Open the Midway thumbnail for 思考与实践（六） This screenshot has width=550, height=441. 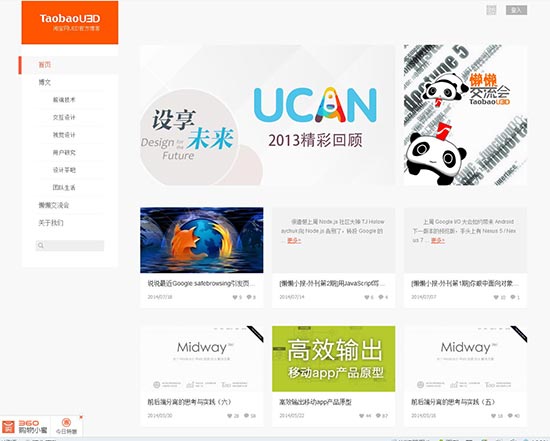click(202, 359)
